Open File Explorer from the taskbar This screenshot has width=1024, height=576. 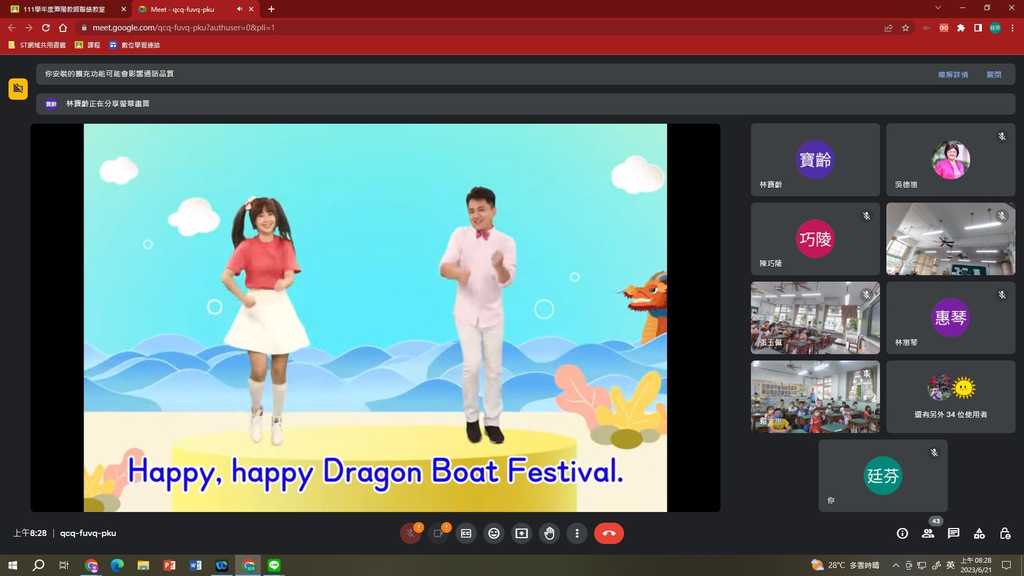pyautogui.click(x=143, y=565)
